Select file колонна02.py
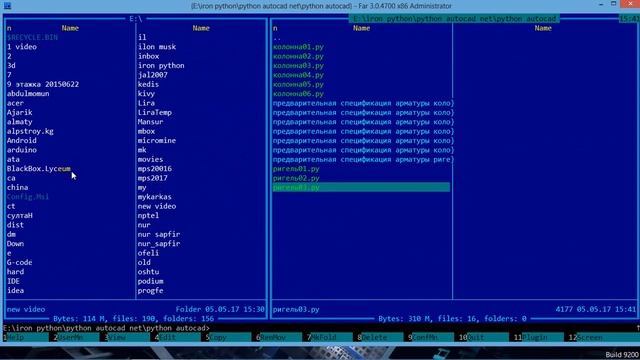640x360 pixels. (298, 56)
